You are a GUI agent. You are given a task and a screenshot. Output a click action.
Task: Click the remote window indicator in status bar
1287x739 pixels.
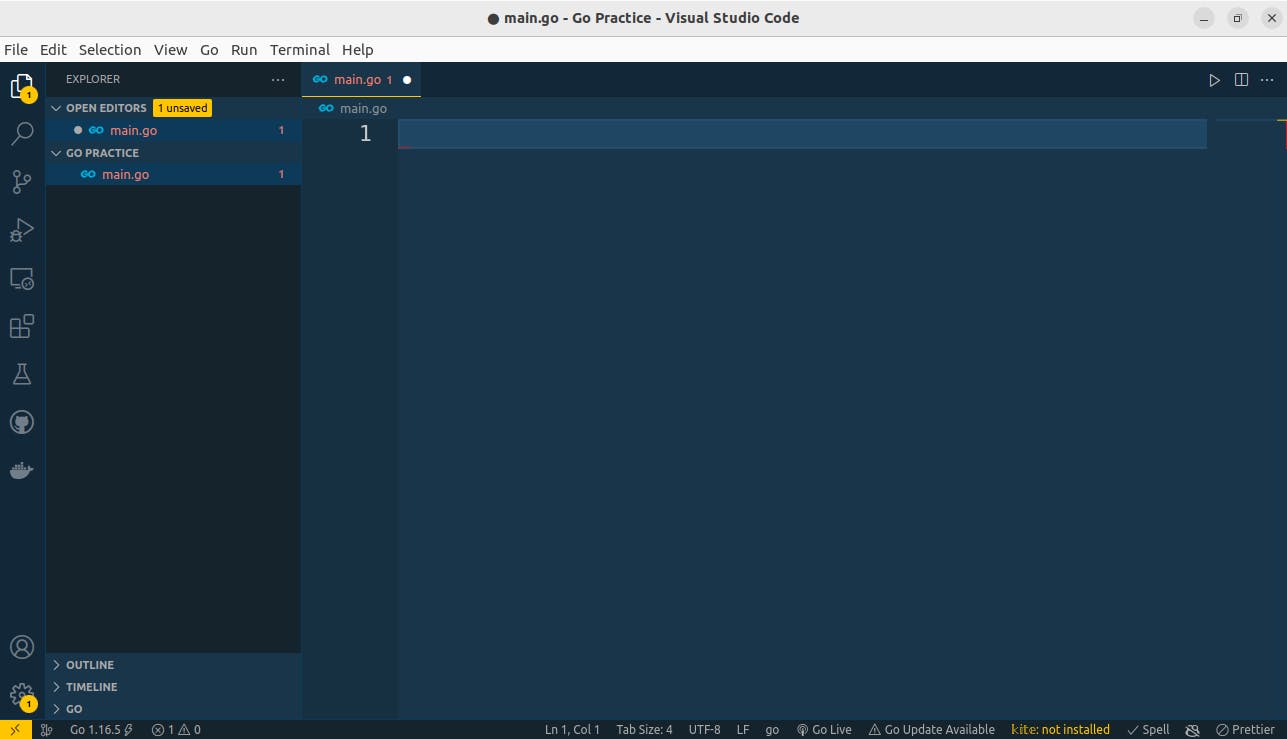click(15, 730)
